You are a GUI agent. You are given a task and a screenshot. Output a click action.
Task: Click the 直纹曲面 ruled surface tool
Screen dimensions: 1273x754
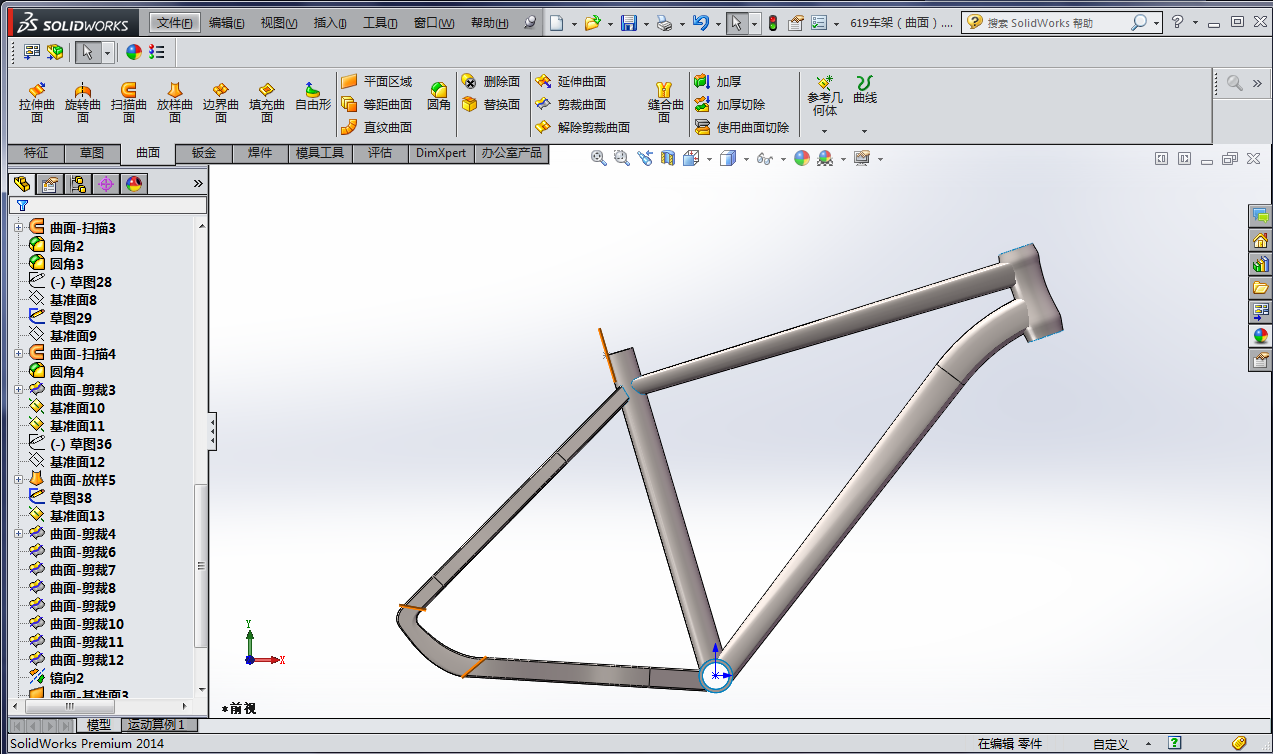377,127
